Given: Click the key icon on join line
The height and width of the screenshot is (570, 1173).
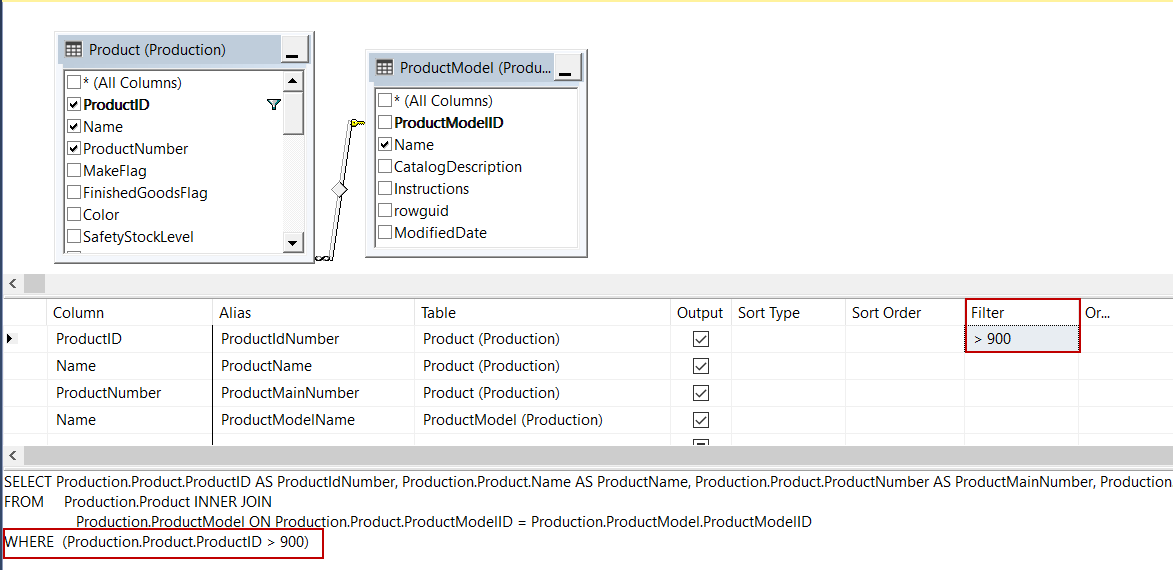Looking at the screenshot, I should pyautogui.click(x=357, y=123).
